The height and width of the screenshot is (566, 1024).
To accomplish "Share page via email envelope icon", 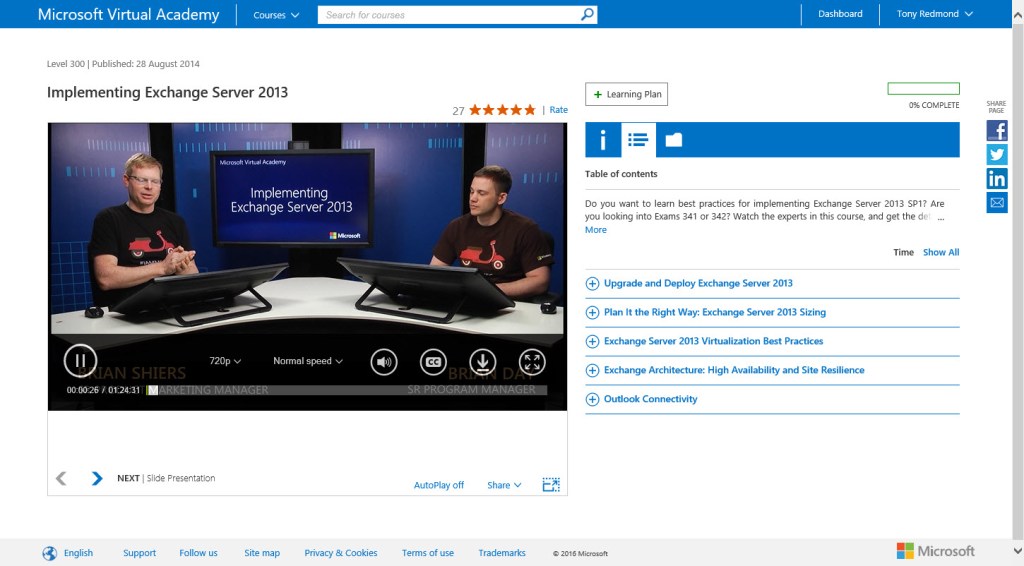I will tap(997, 203).
